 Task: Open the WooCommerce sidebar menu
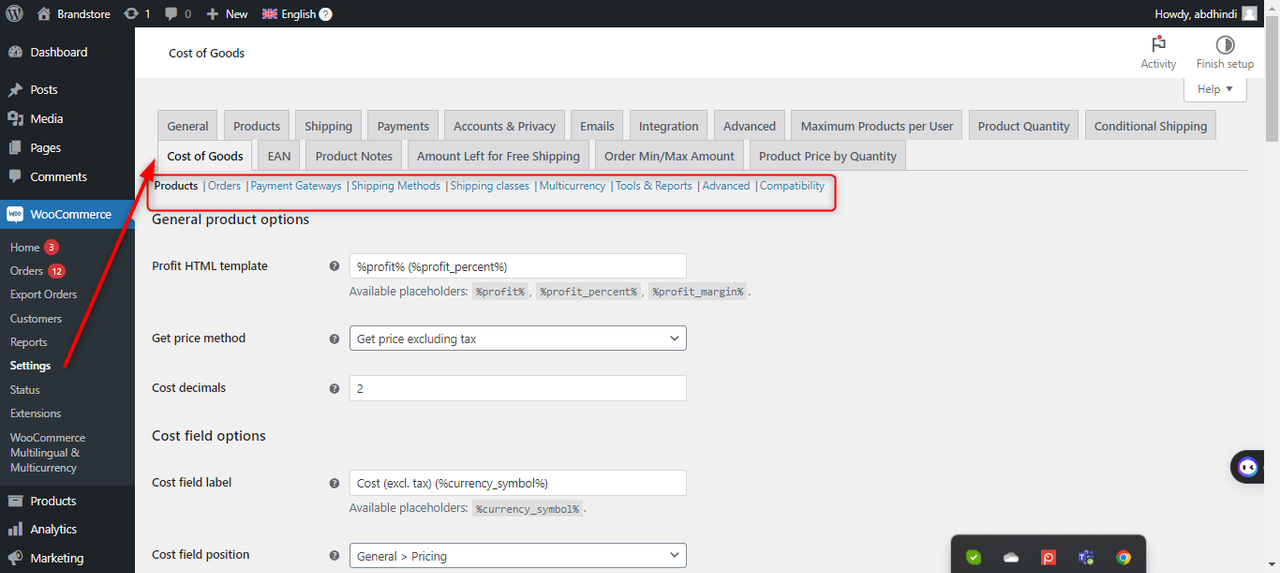tap(67, 214)
